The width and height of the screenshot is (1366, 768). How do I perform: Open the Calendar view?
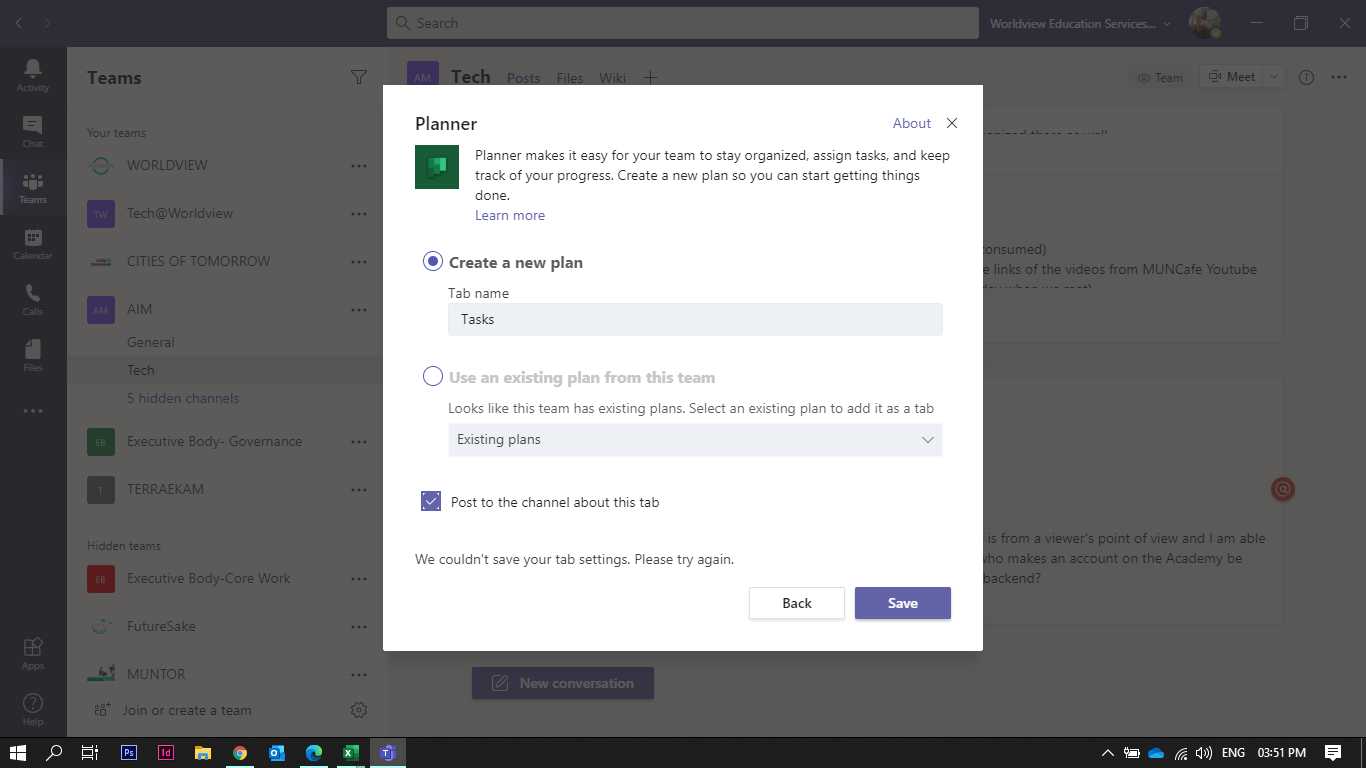click(33, 243)
